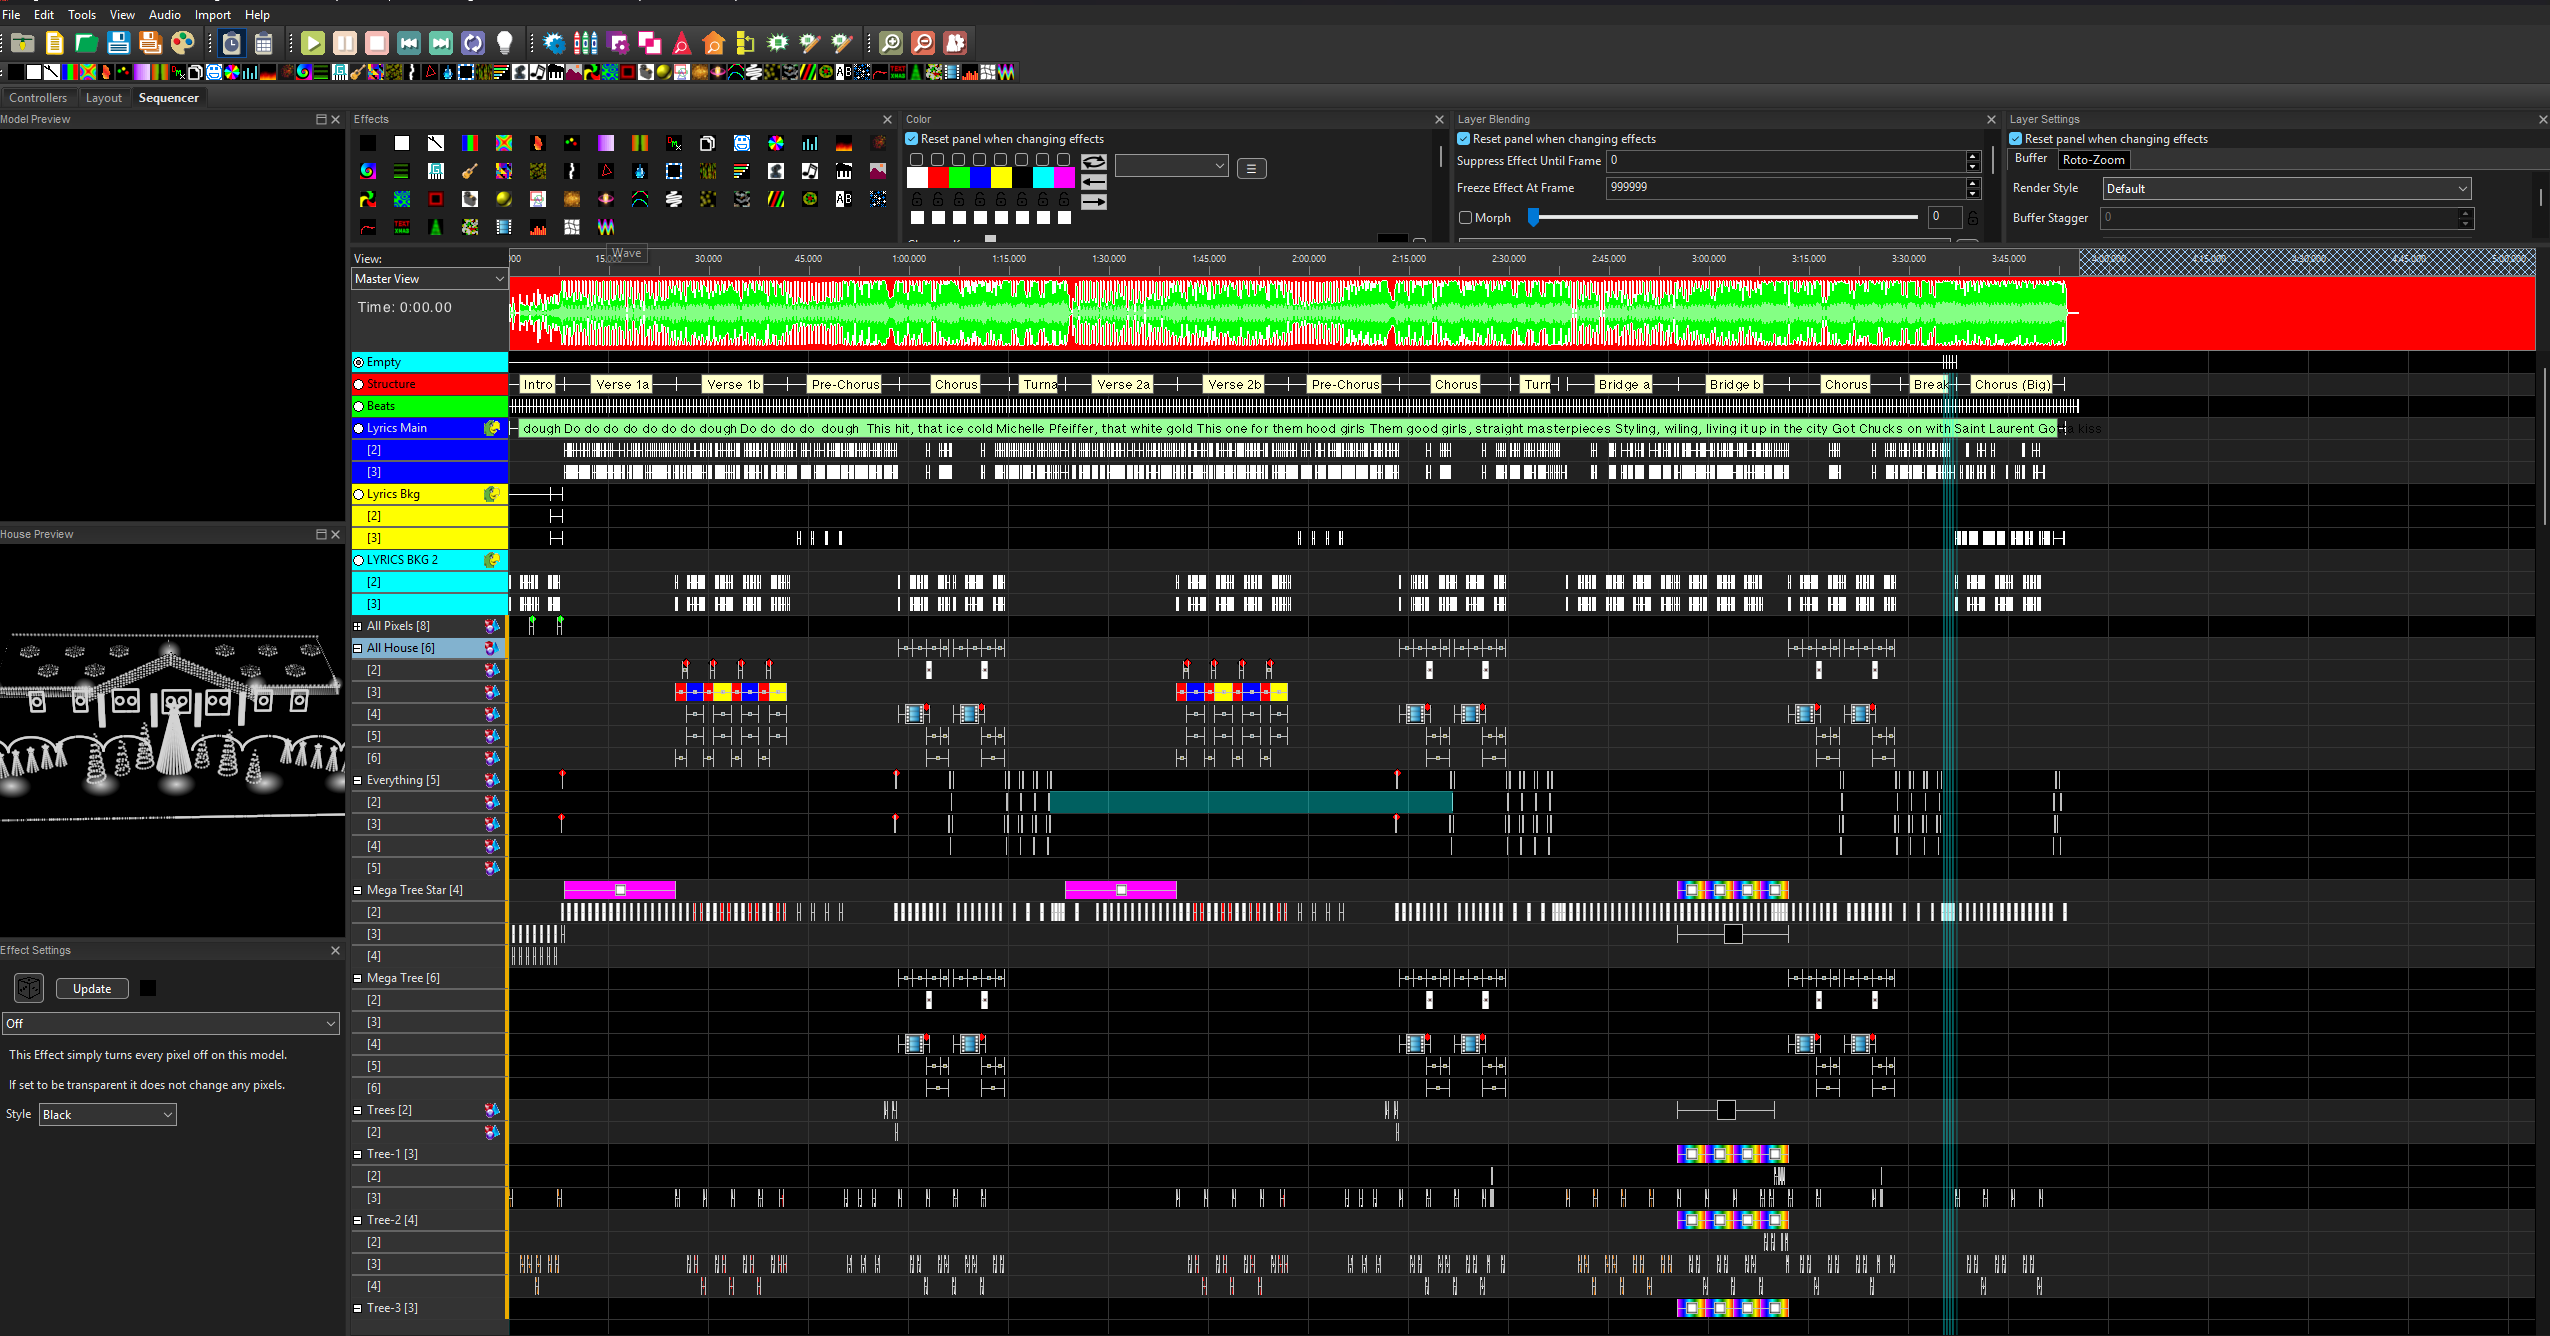Viewport: 2550px width, 1336px height.
Task: Select the Tree effect in Effects panel
Action: (x=436, y=227)
